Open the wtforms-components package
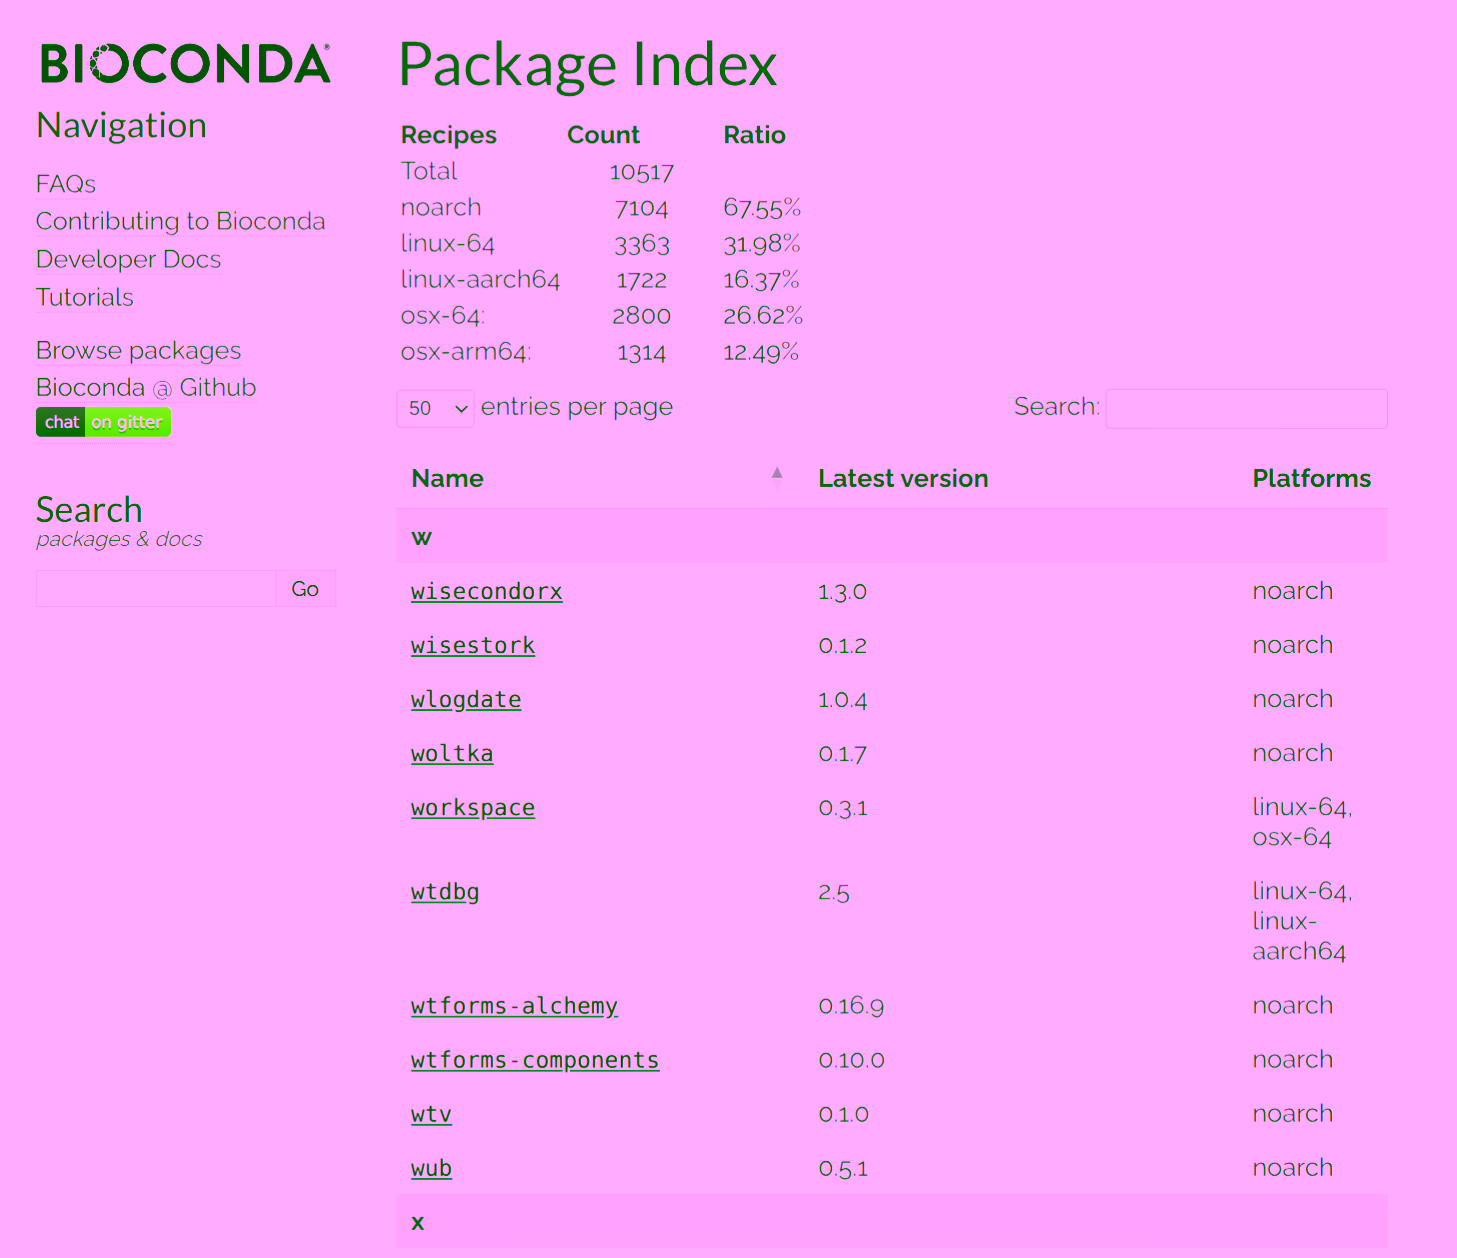Image resolution: width=1457 pixels, height=1258 pixels. 535,1059
